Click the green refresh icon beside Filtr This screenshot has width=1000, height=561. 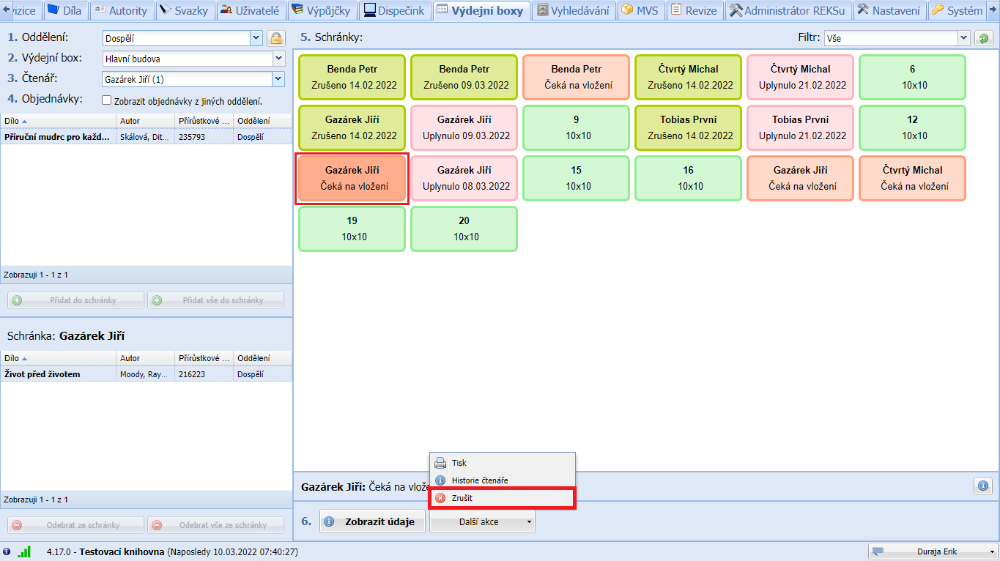click(x=984, y=38)
